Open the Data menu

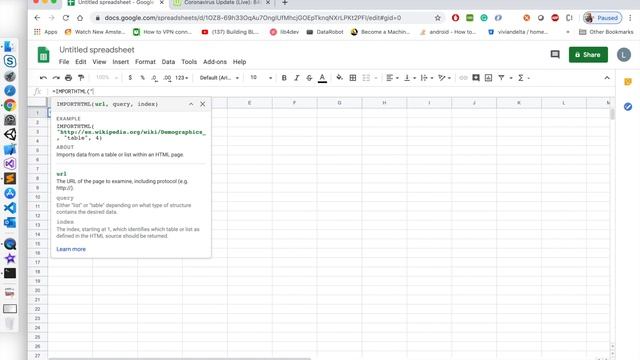168,62
